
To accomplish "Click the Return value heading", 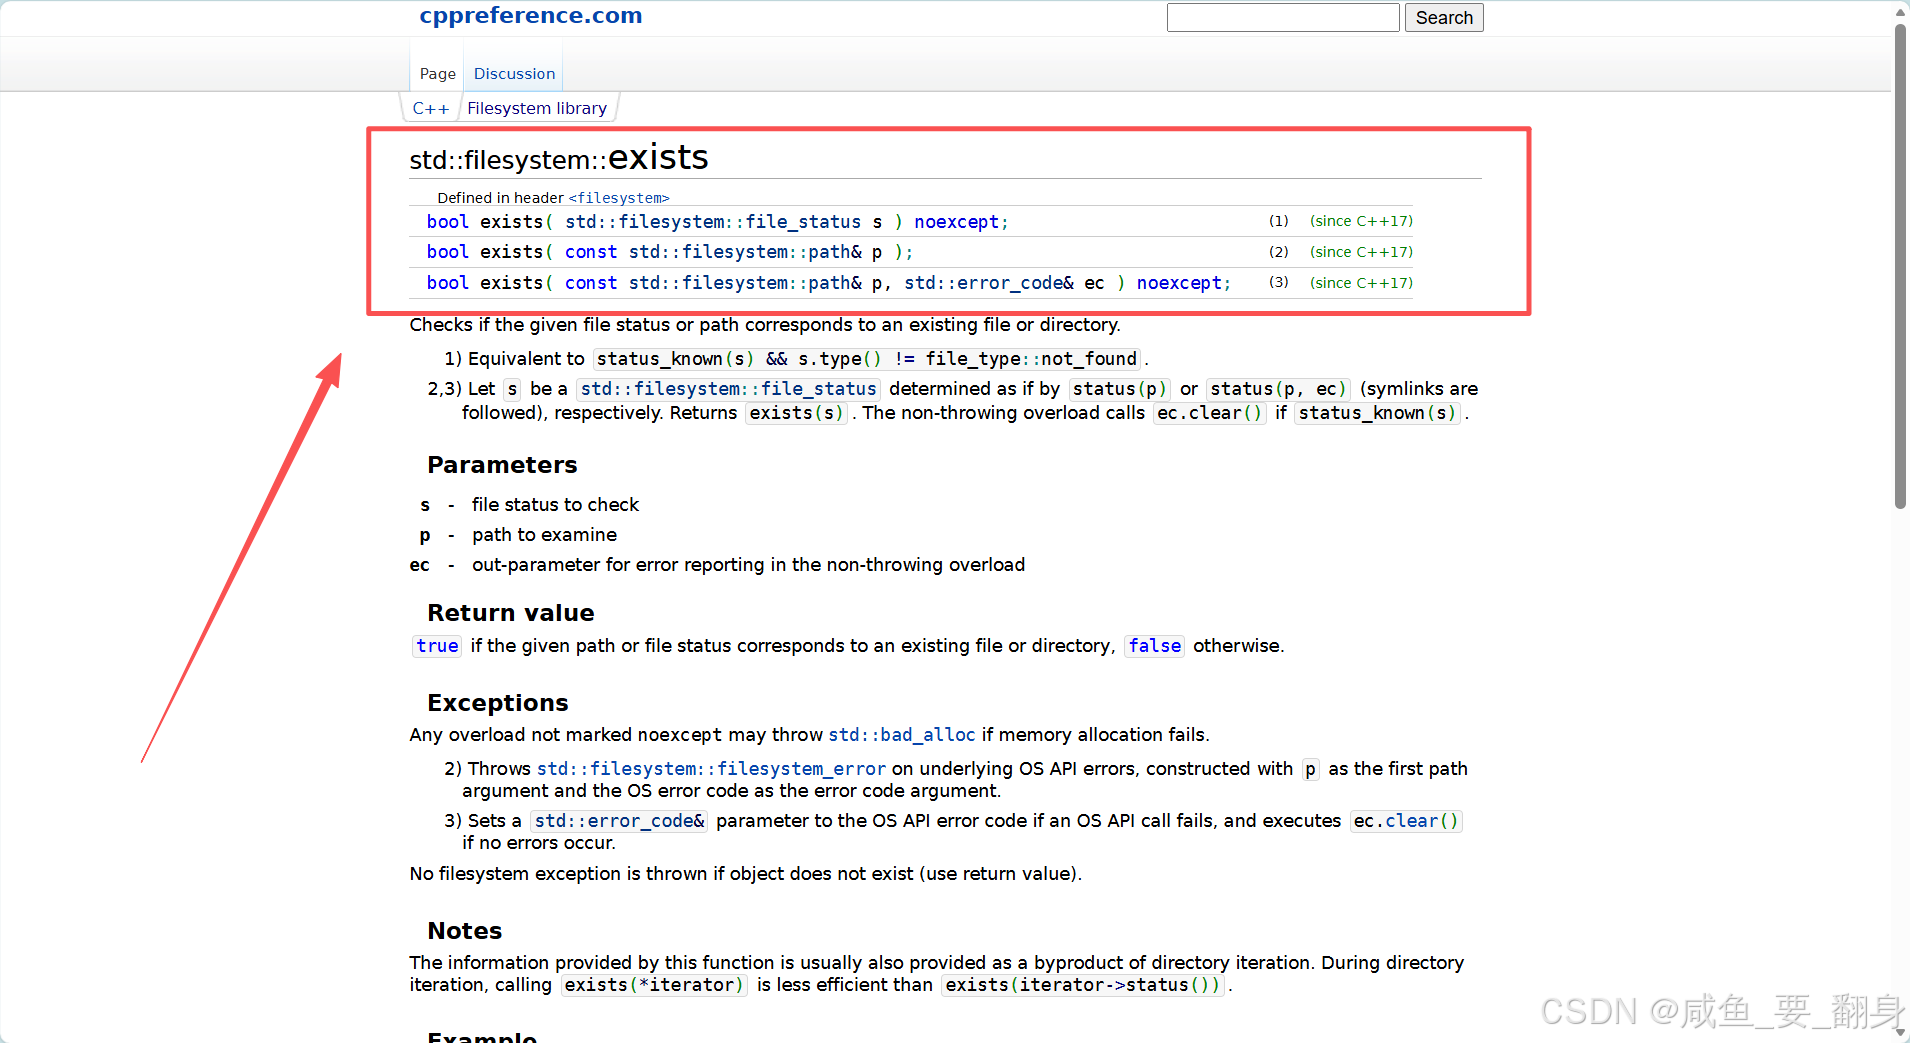I will coord(511,613).
